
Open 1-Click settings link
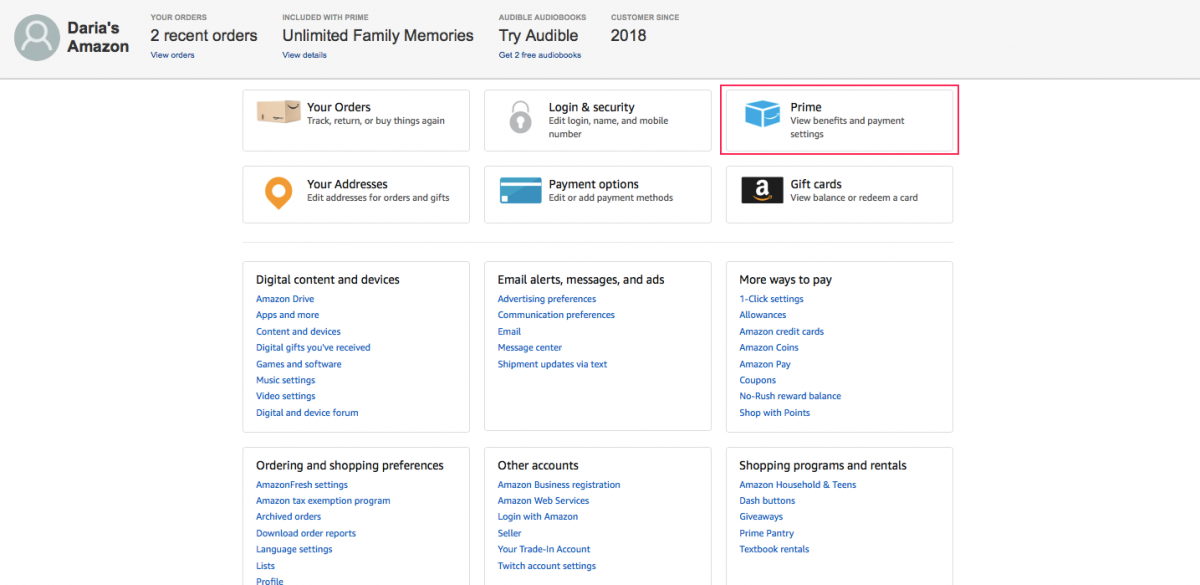pyautogui.click(x=772, y=299)
